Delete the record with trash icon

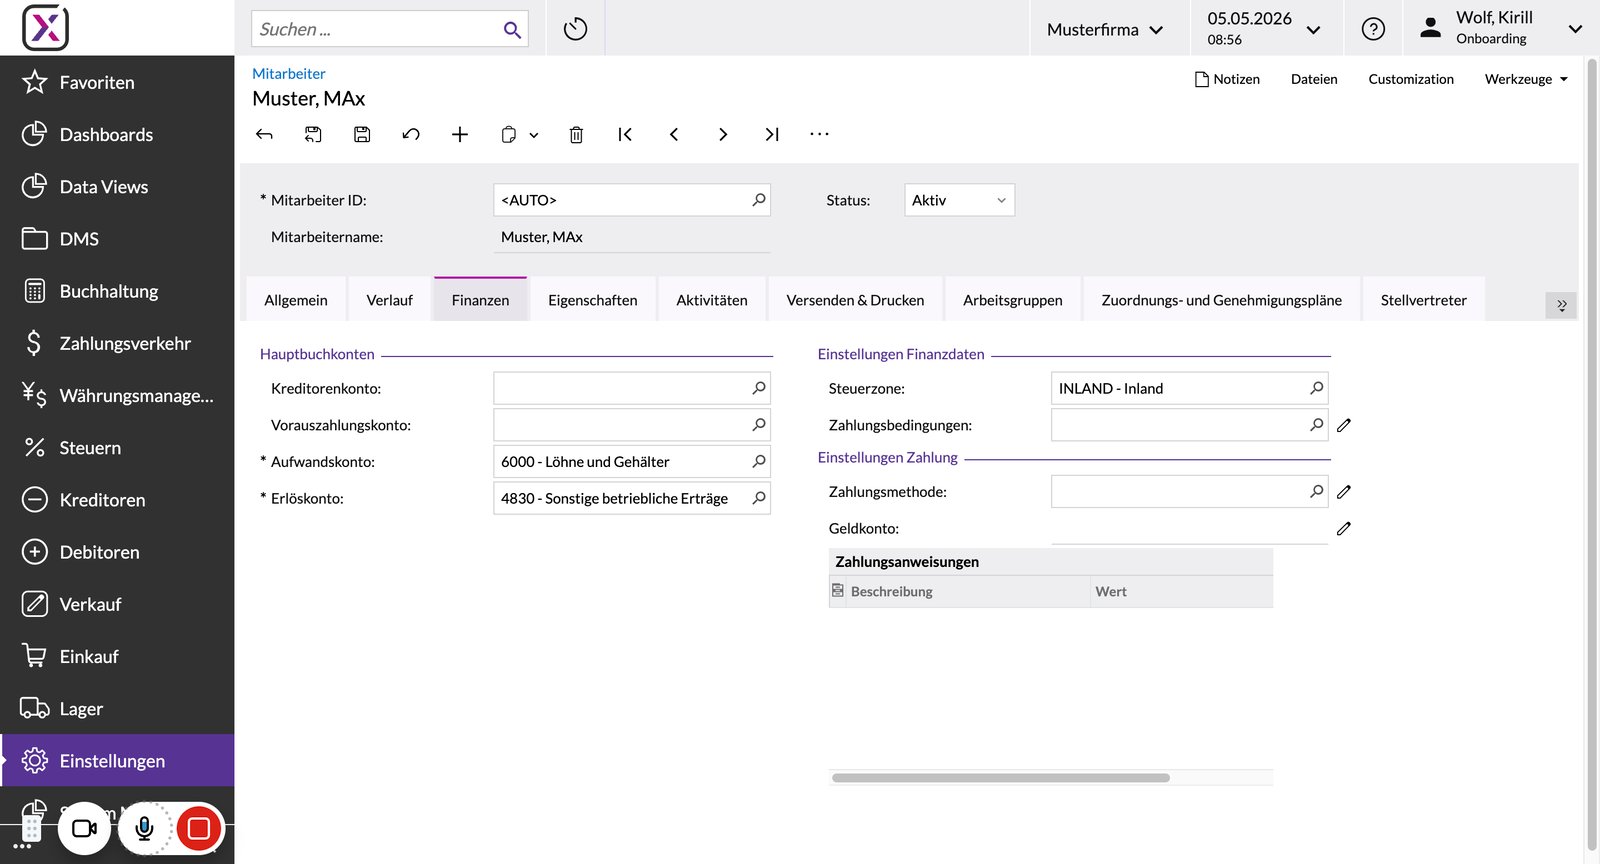coord(576,134)
